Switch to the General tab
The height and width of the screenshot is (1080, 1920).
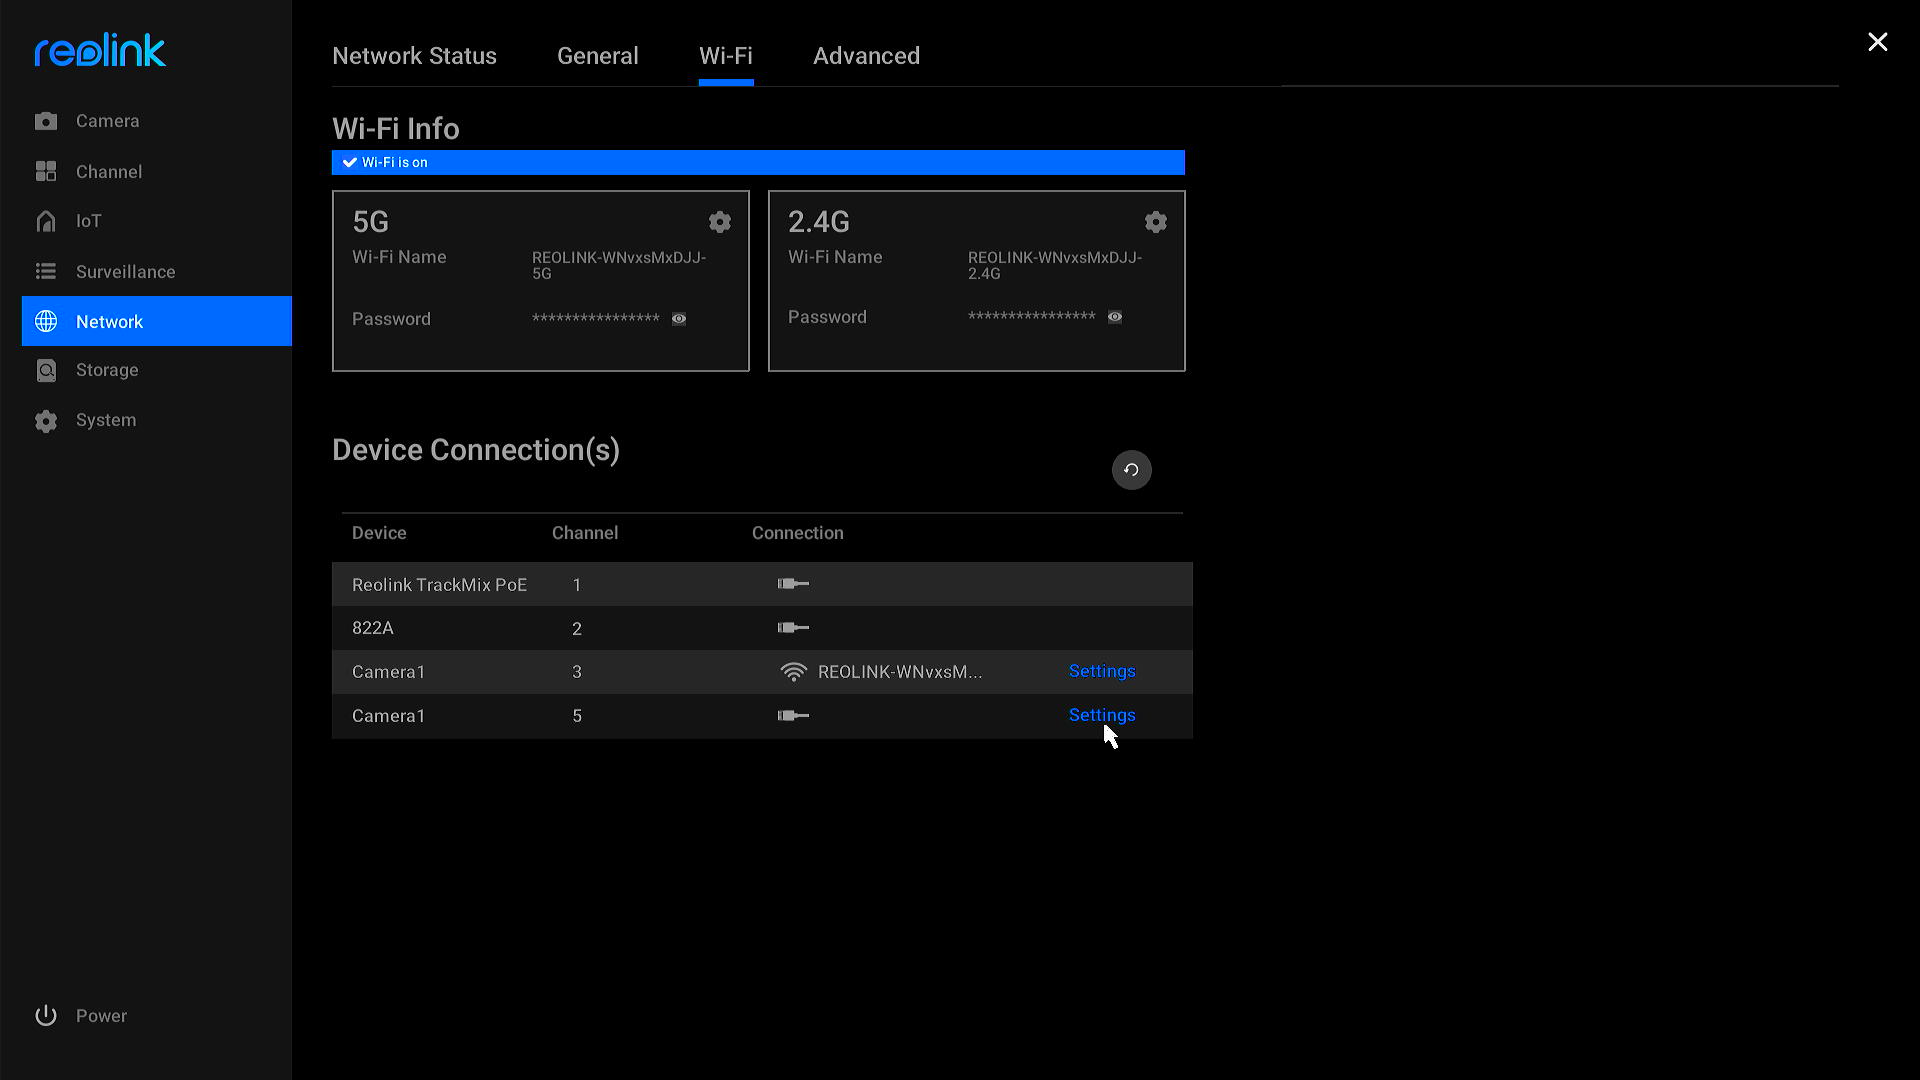point(598,56)
